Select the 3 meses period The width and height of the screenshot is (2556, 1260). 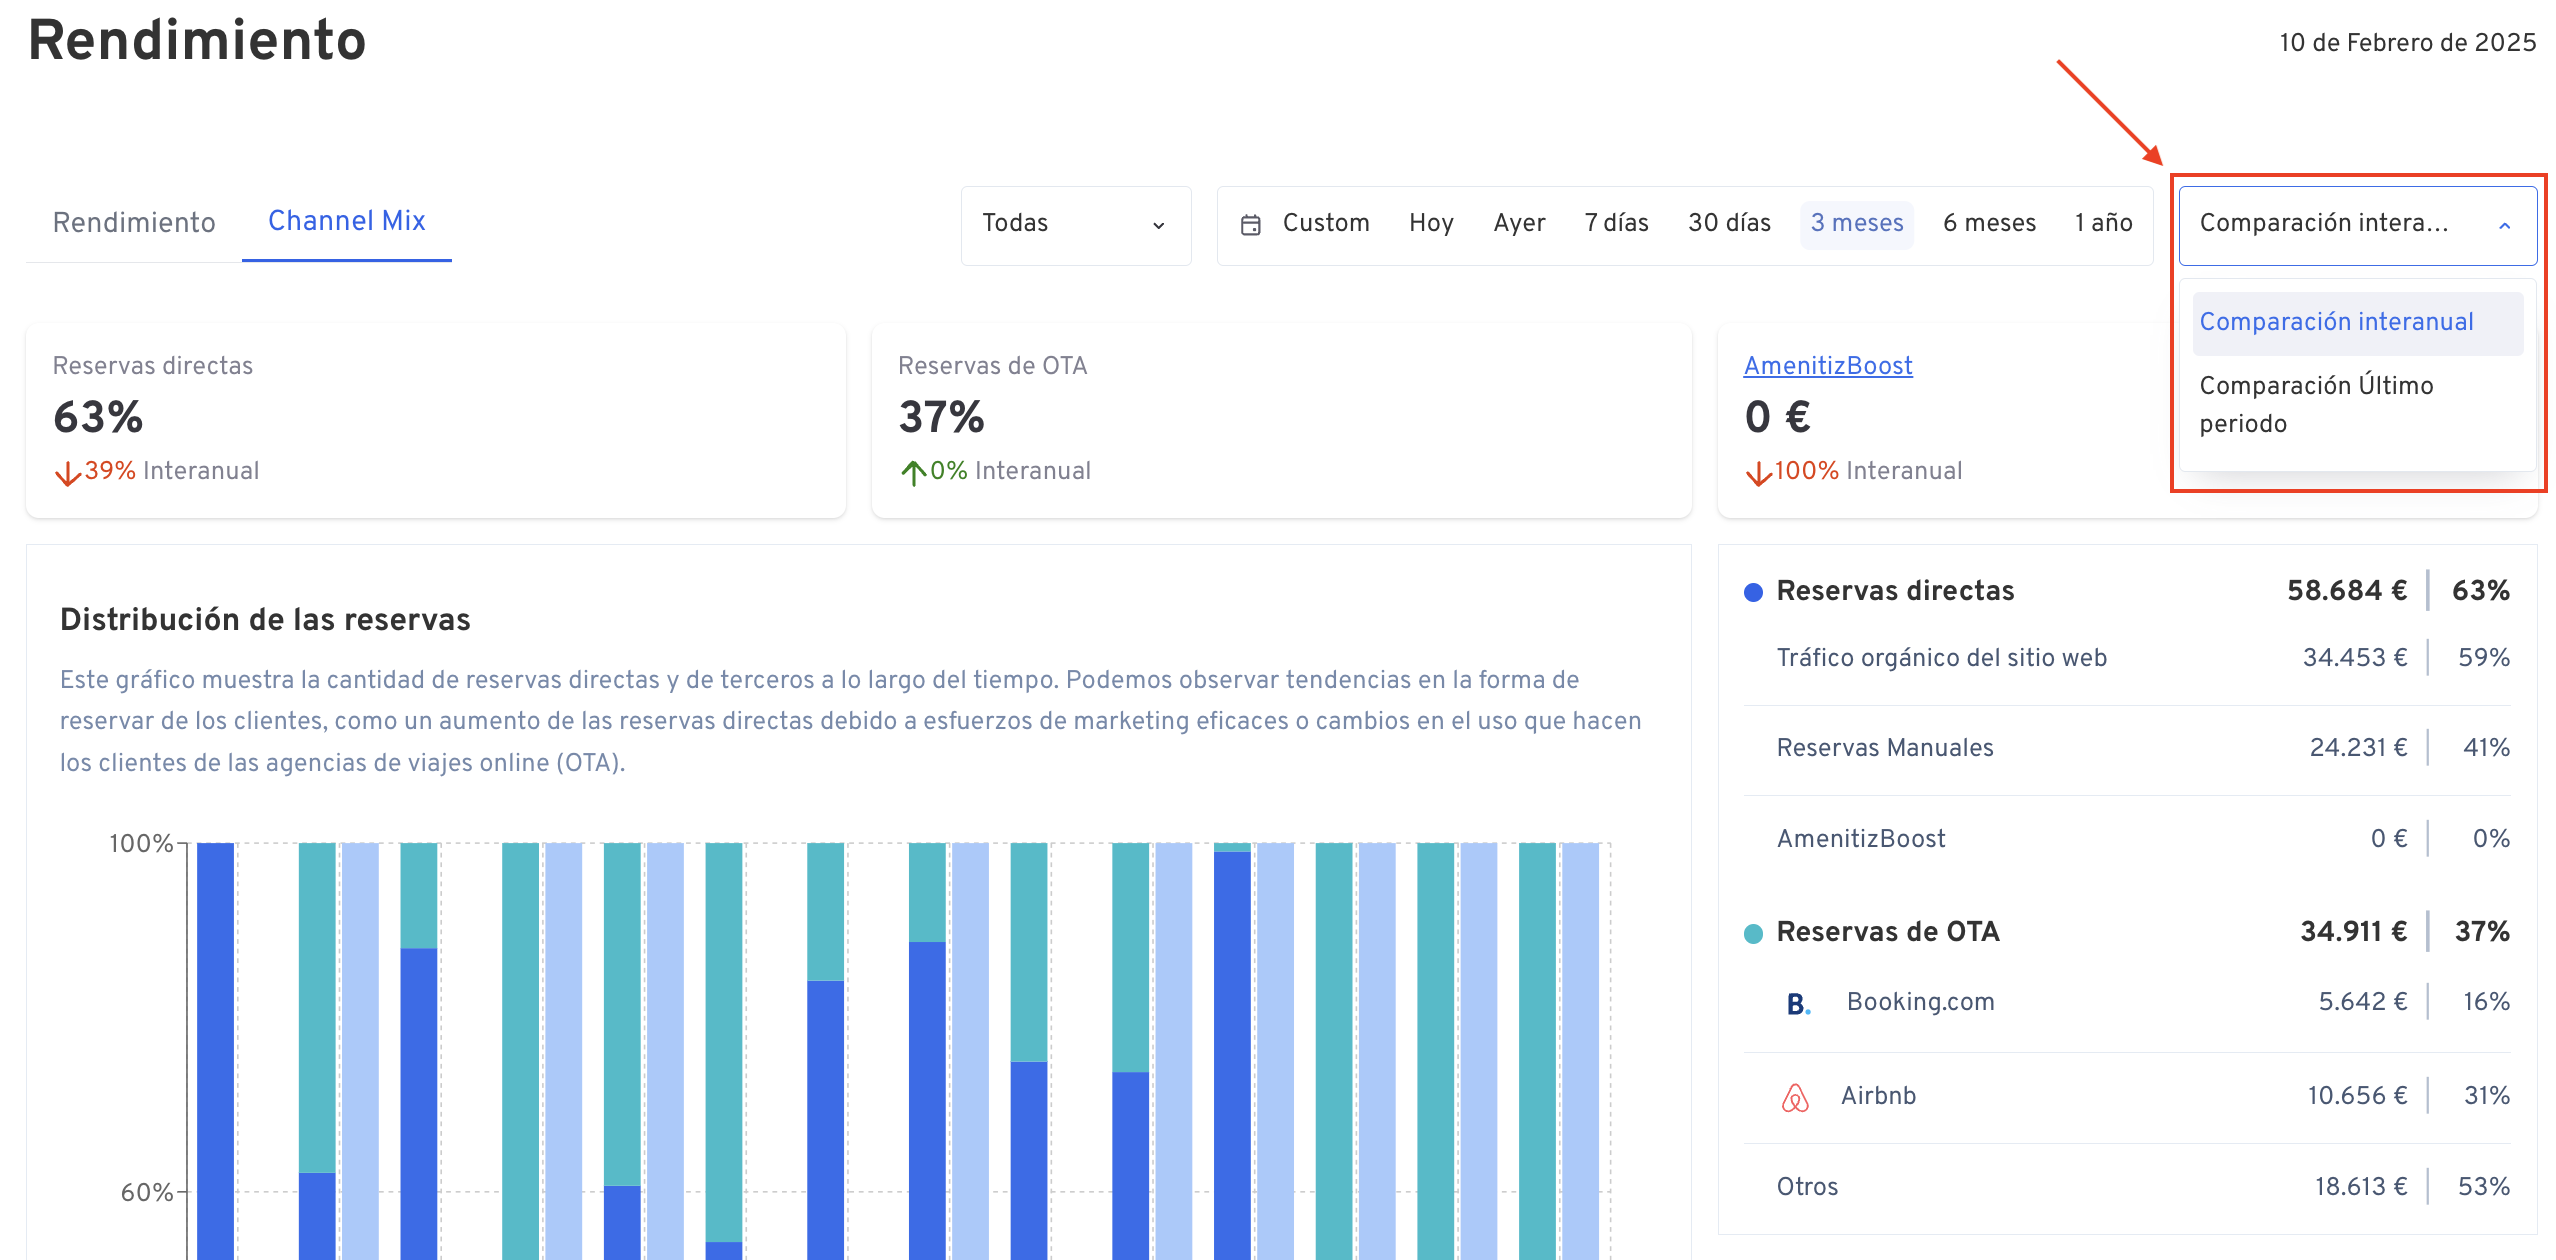[x=1857, y=223]
